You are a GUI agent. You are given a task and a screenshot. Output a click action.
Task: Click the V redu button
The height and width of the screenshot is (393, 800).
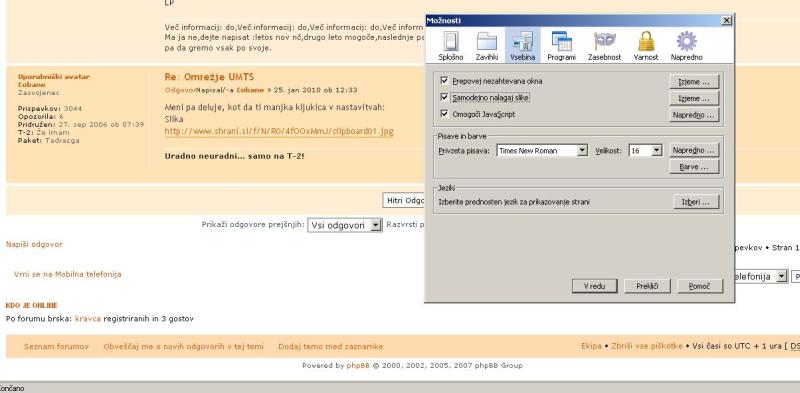(594, 286)
